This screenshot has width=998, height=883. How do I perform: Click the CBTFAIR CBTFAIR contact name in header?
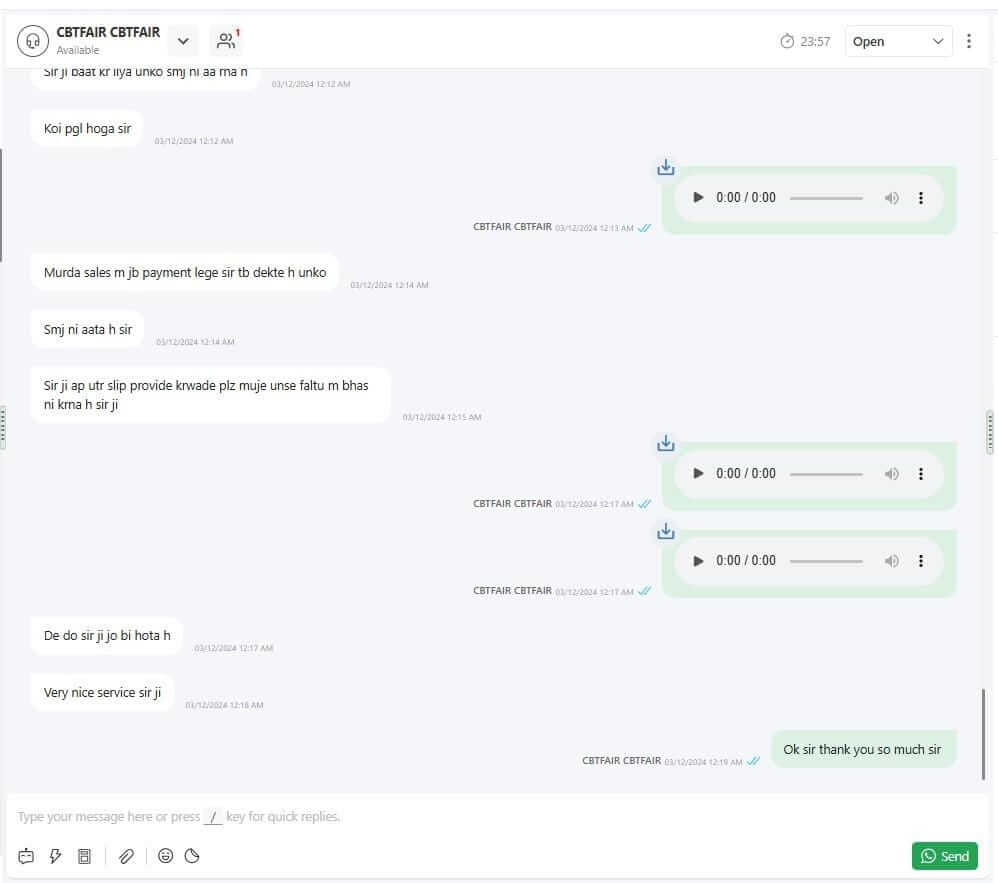coord(108,32)
